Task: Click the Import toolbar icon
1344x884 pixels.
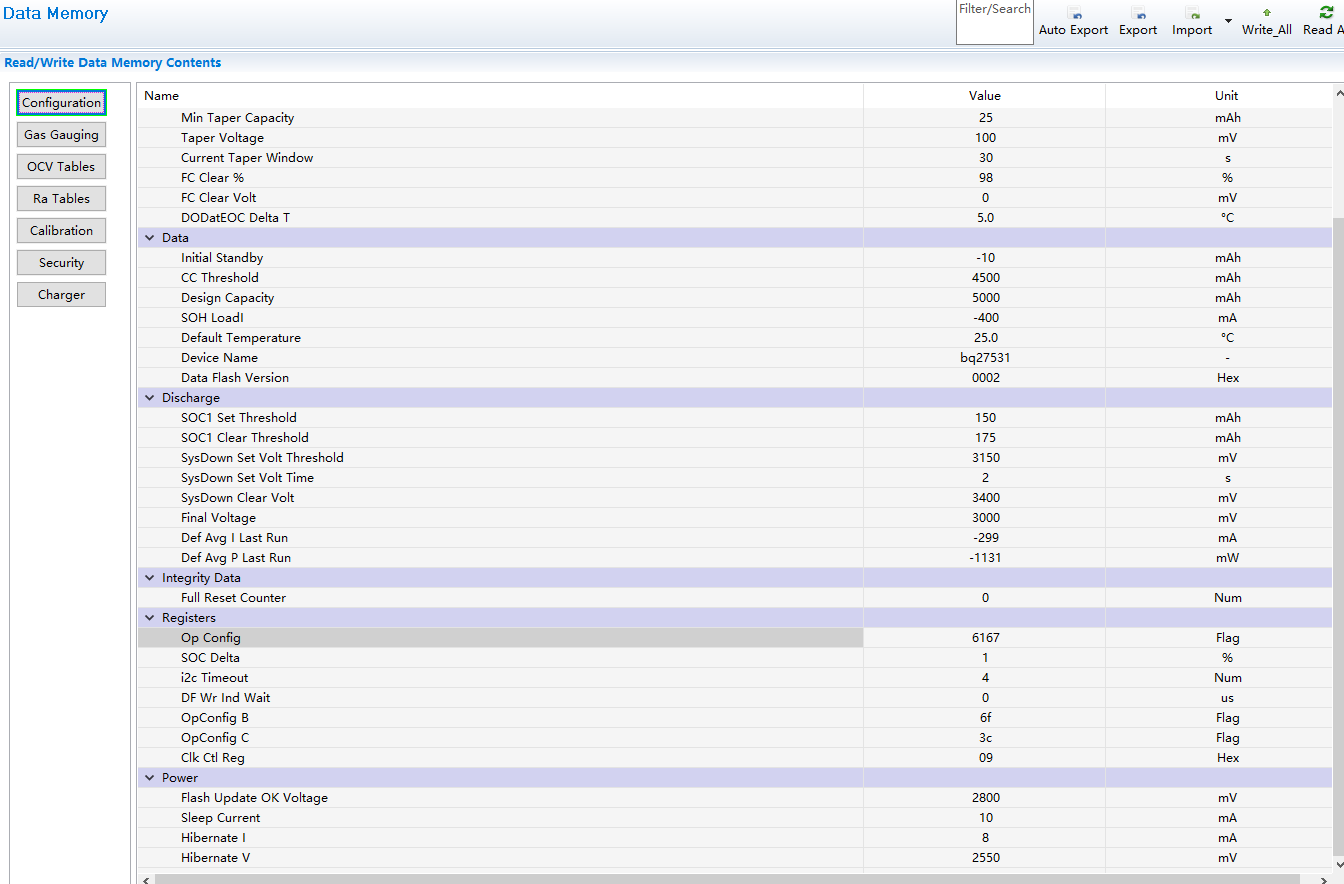Action: (x=1192, y=14)
